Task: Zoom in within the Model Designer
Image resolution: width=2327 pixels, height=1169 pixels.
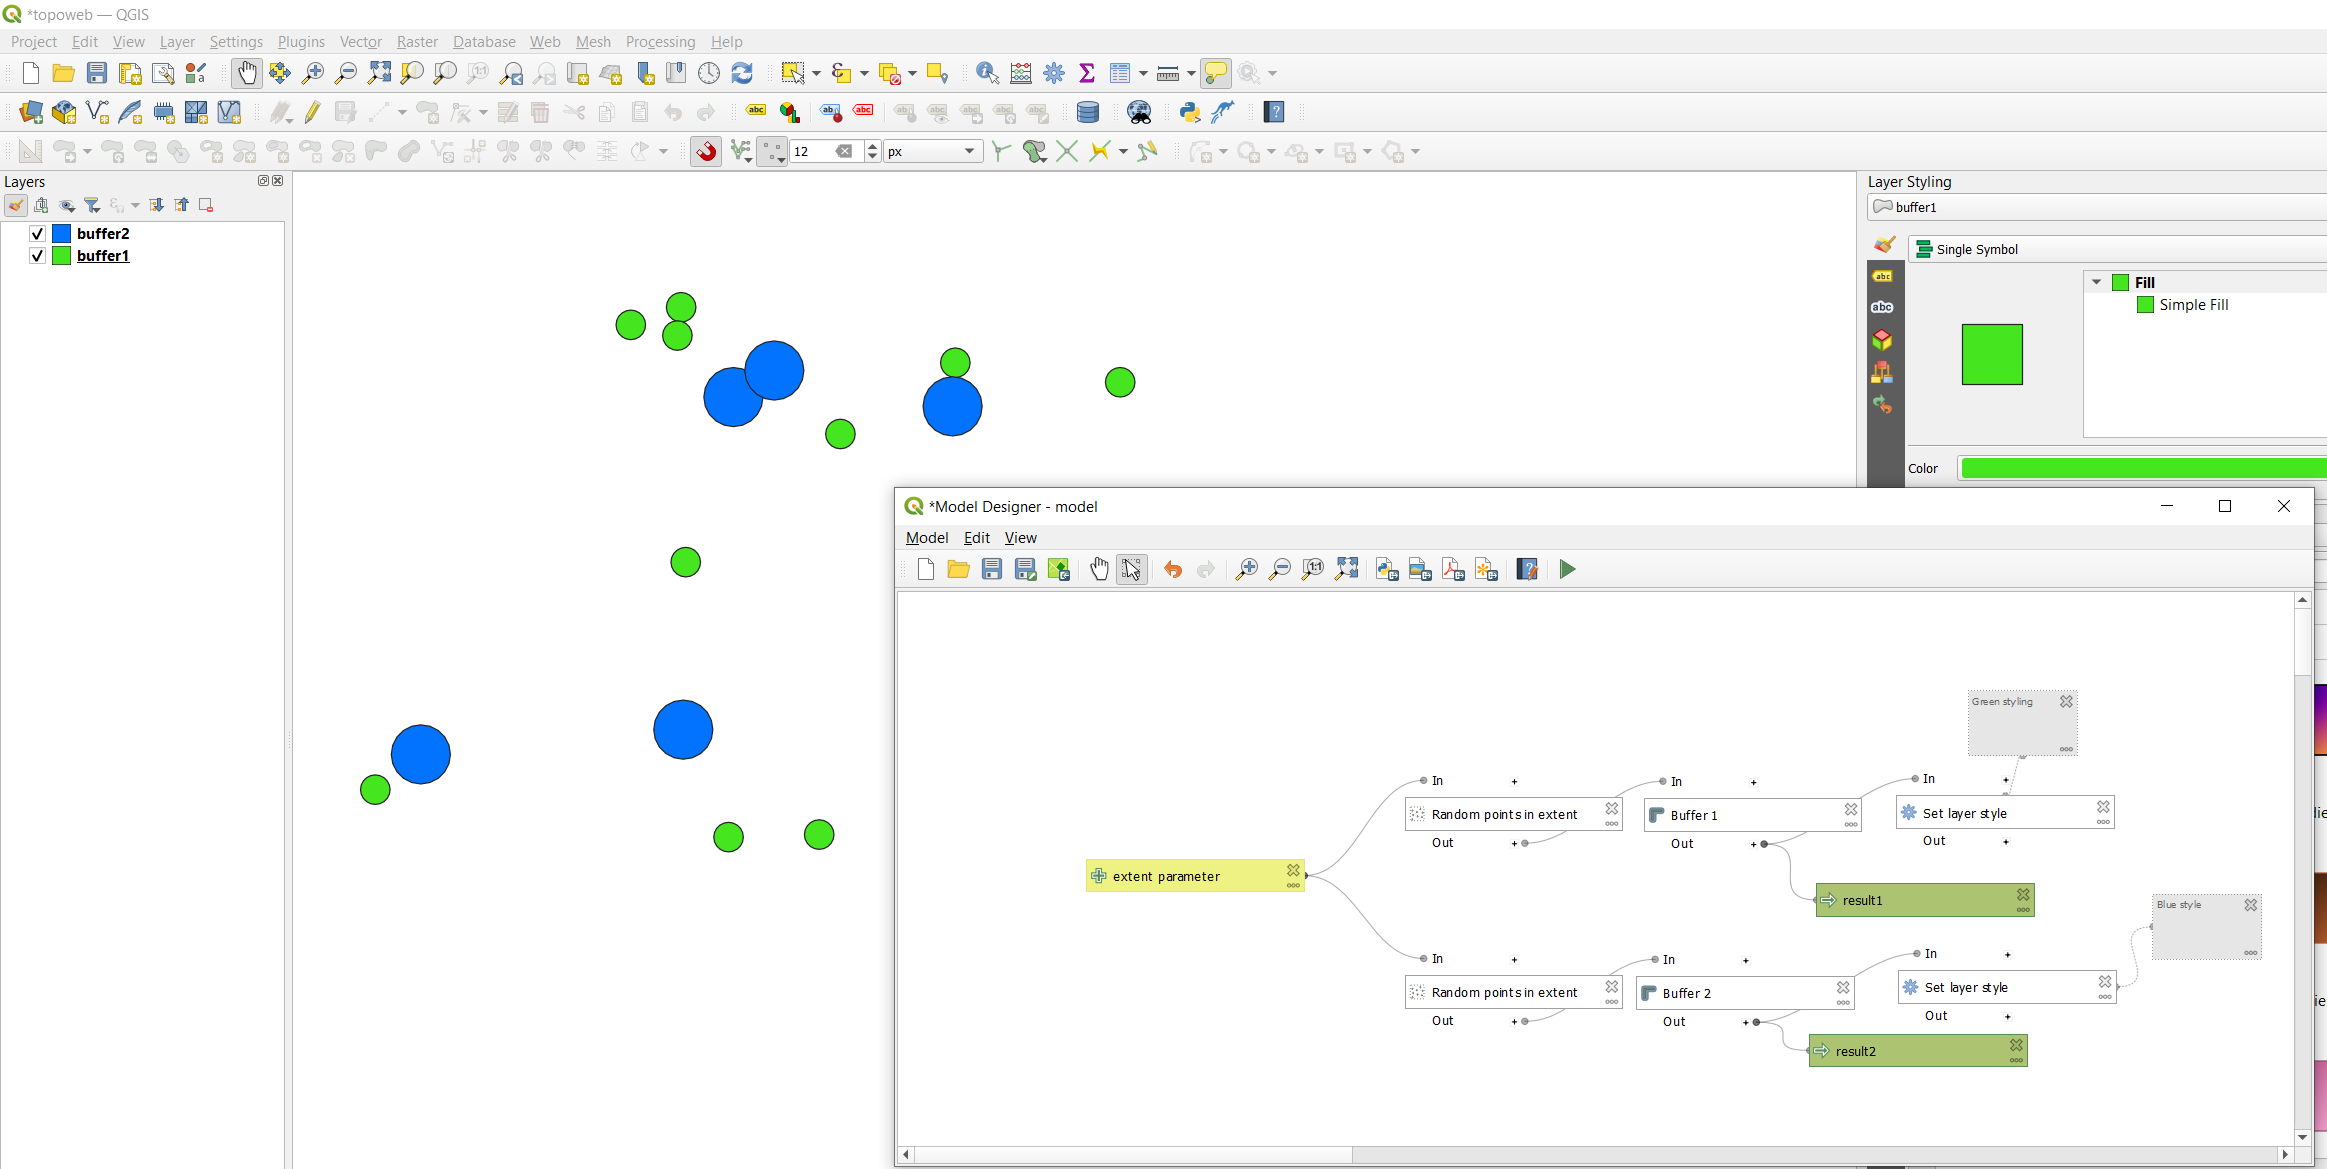Action: tap(1246, 569)
